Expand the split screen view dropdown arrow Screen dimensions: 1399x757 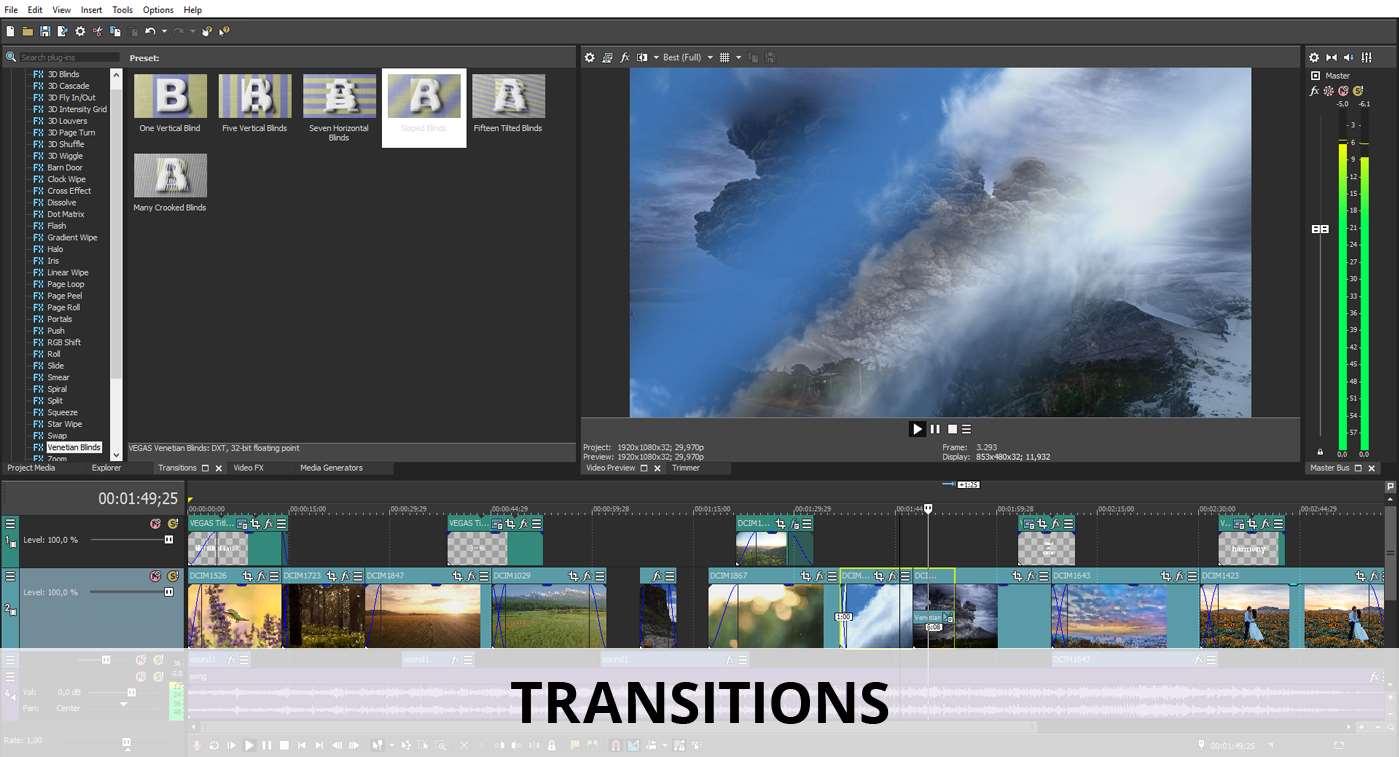(655, 58)
